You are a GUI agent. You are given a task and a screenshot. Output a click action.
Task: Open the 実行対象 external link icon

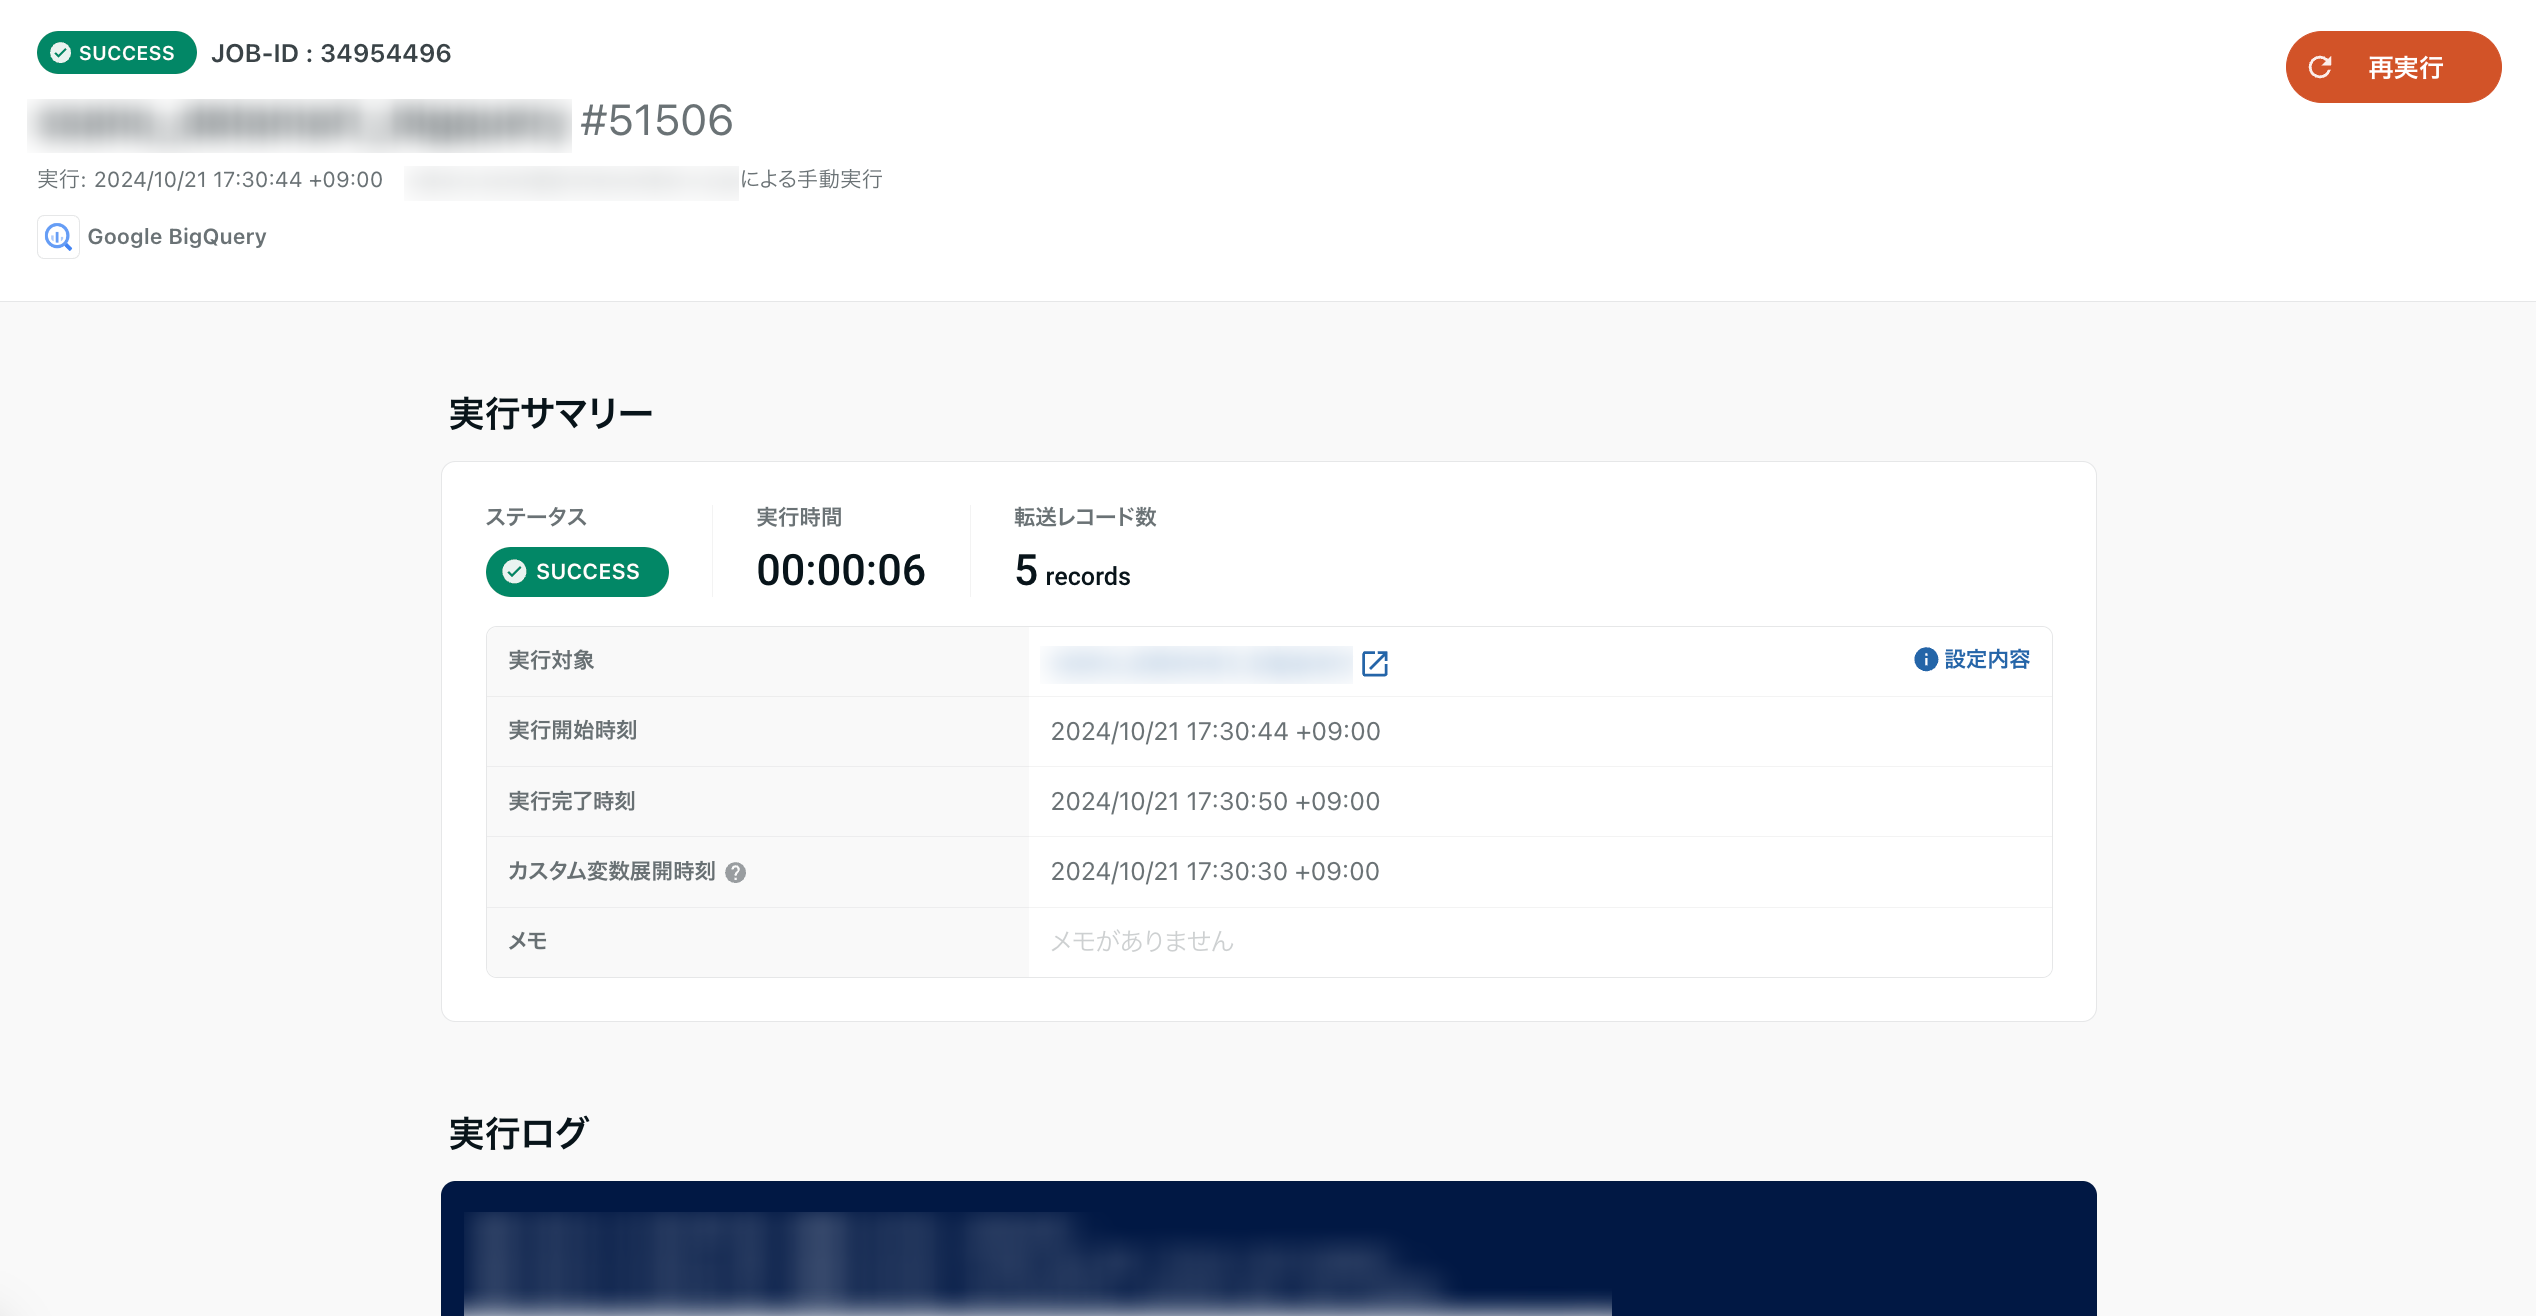tap(1375, 663)
